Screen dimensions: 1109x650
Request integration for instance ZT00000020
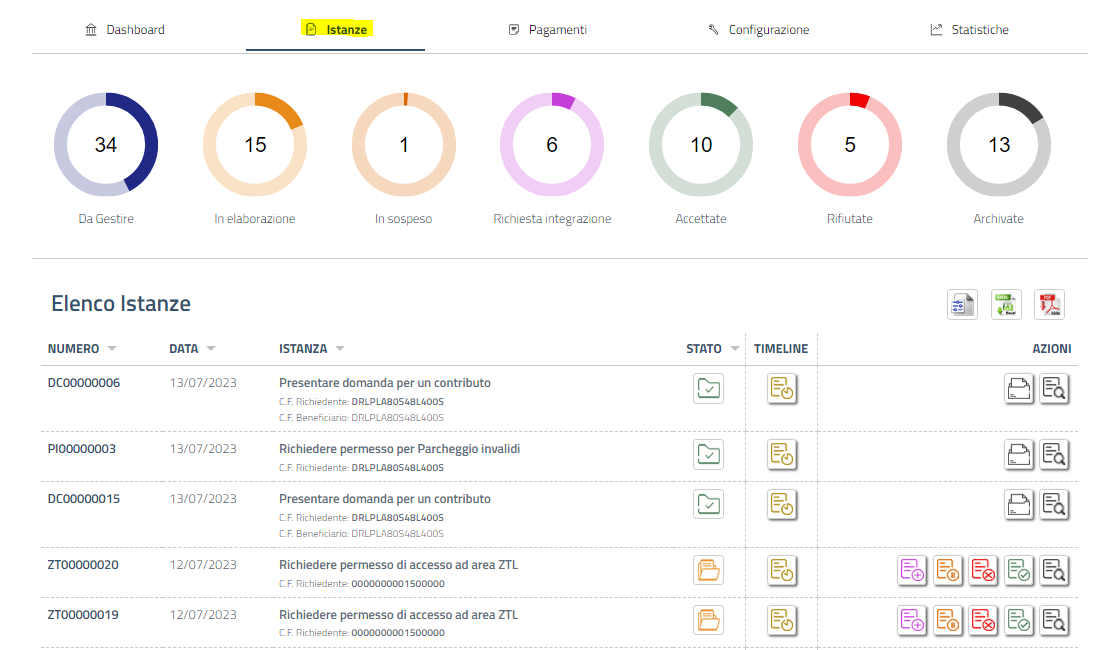(x=913, y=571)
